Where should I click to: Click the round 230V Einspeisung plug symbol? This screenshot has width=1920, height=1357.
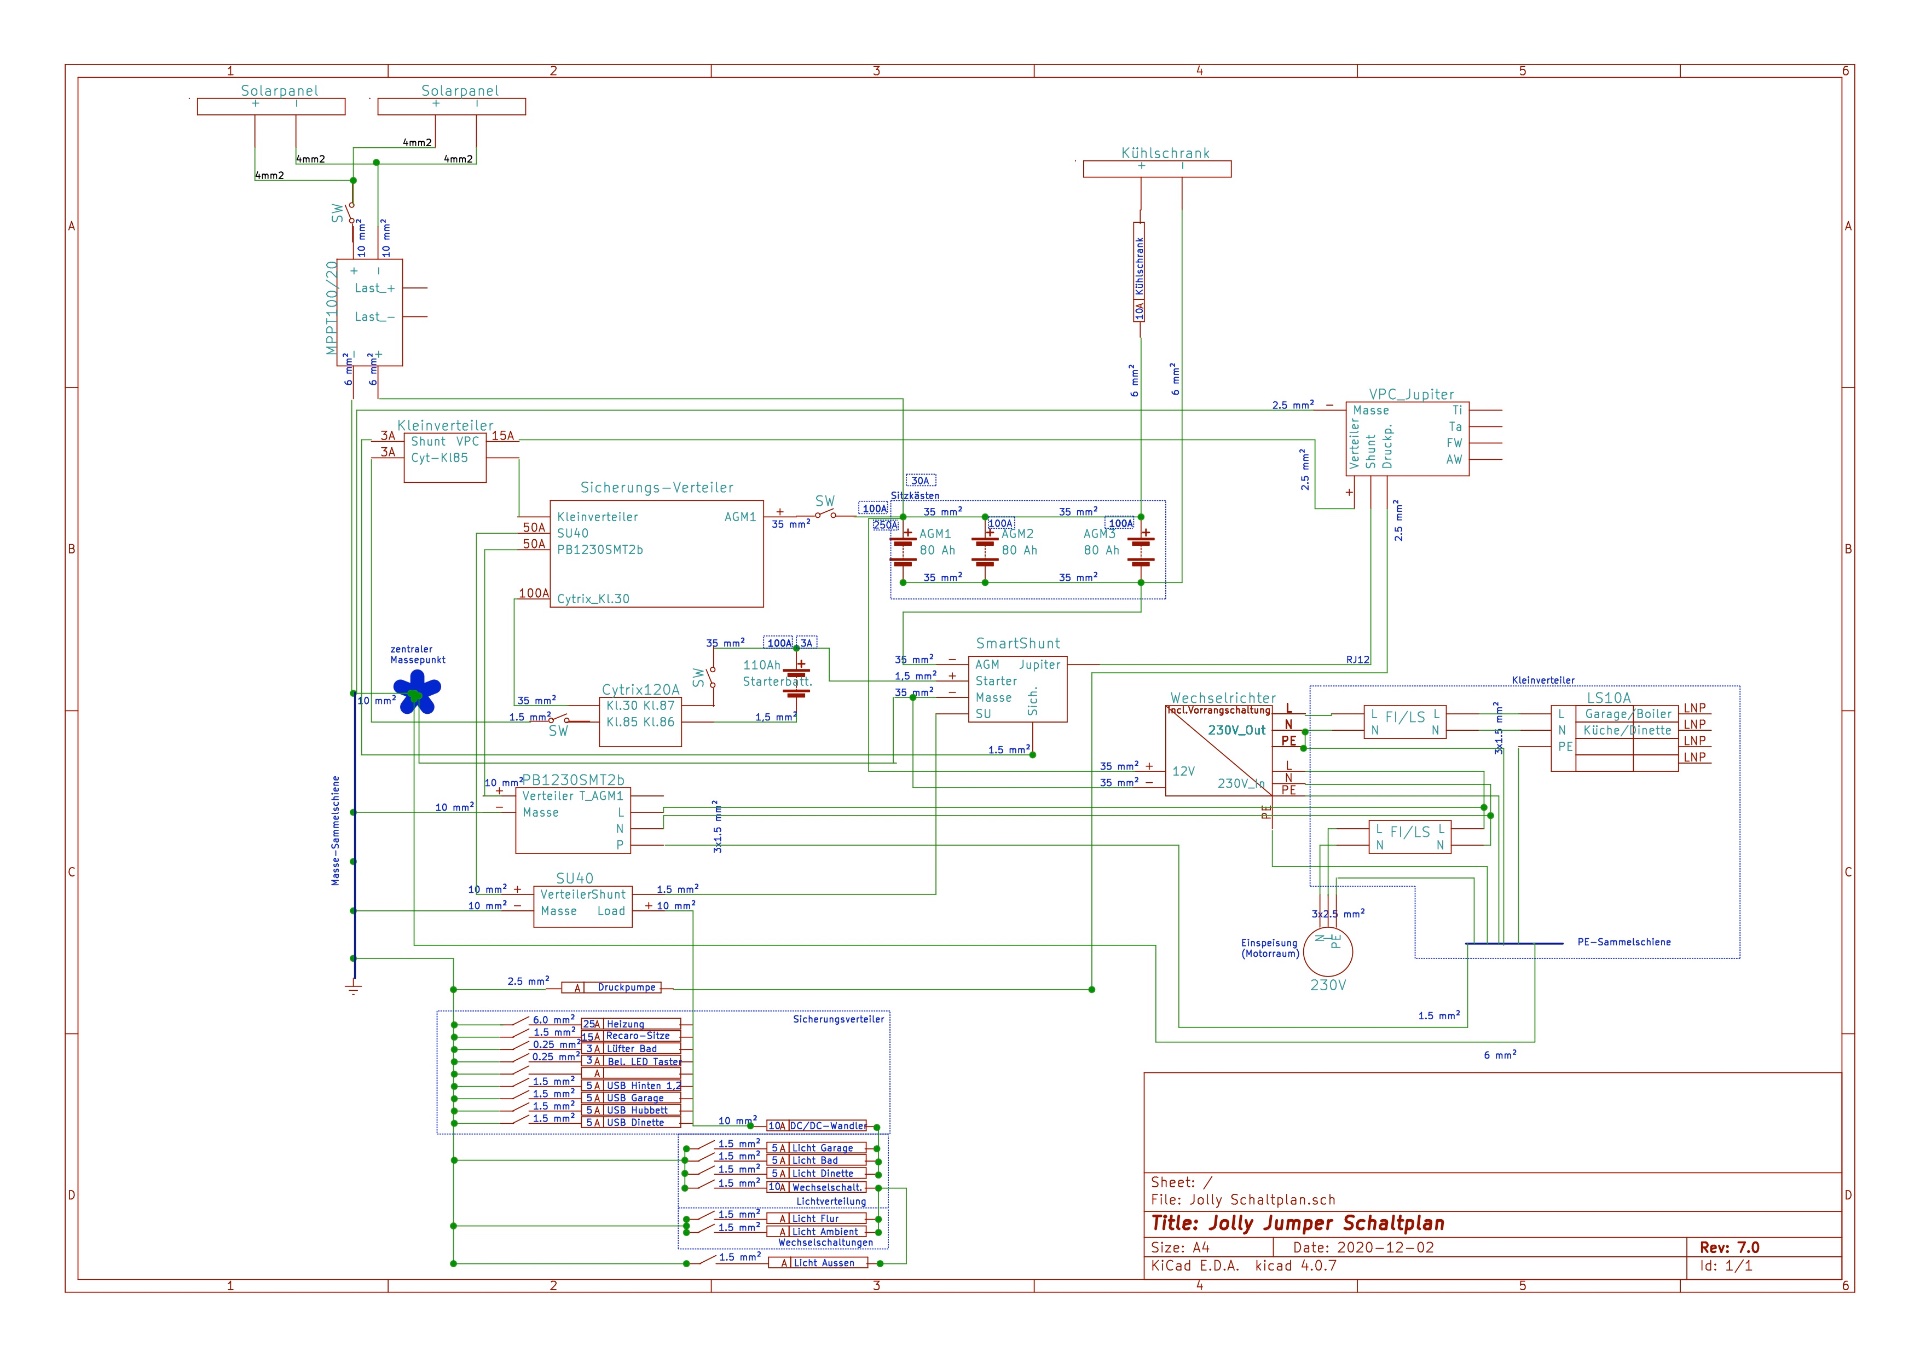pos(1328,951)
